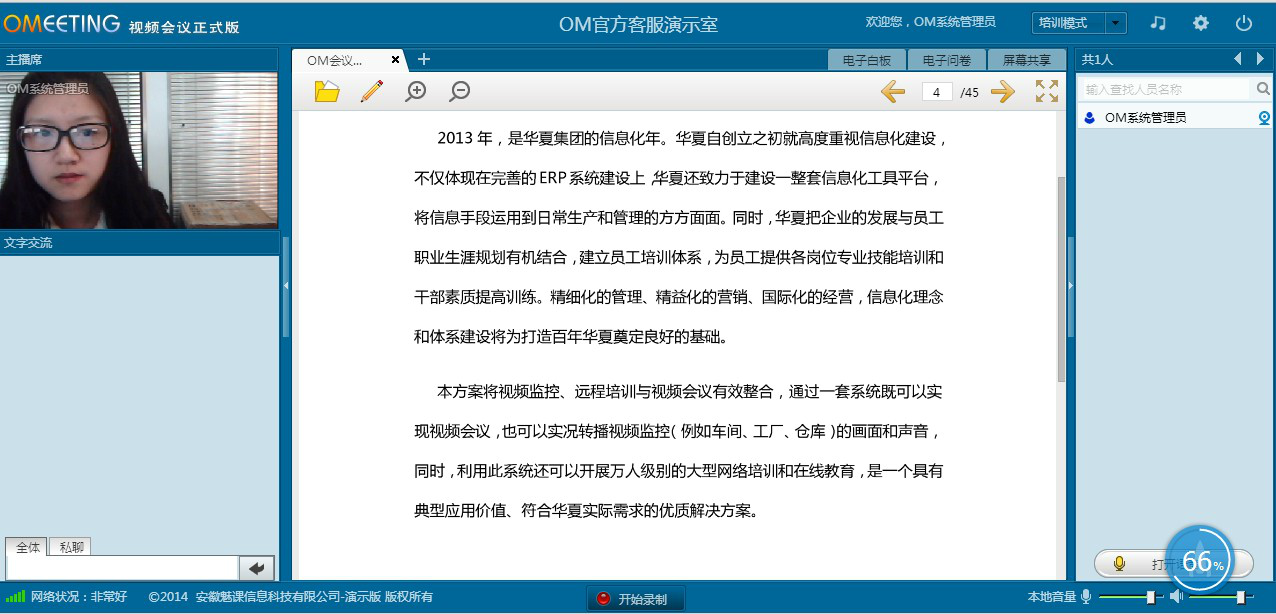Click the search magnifier for attendees

point(1263,89)
